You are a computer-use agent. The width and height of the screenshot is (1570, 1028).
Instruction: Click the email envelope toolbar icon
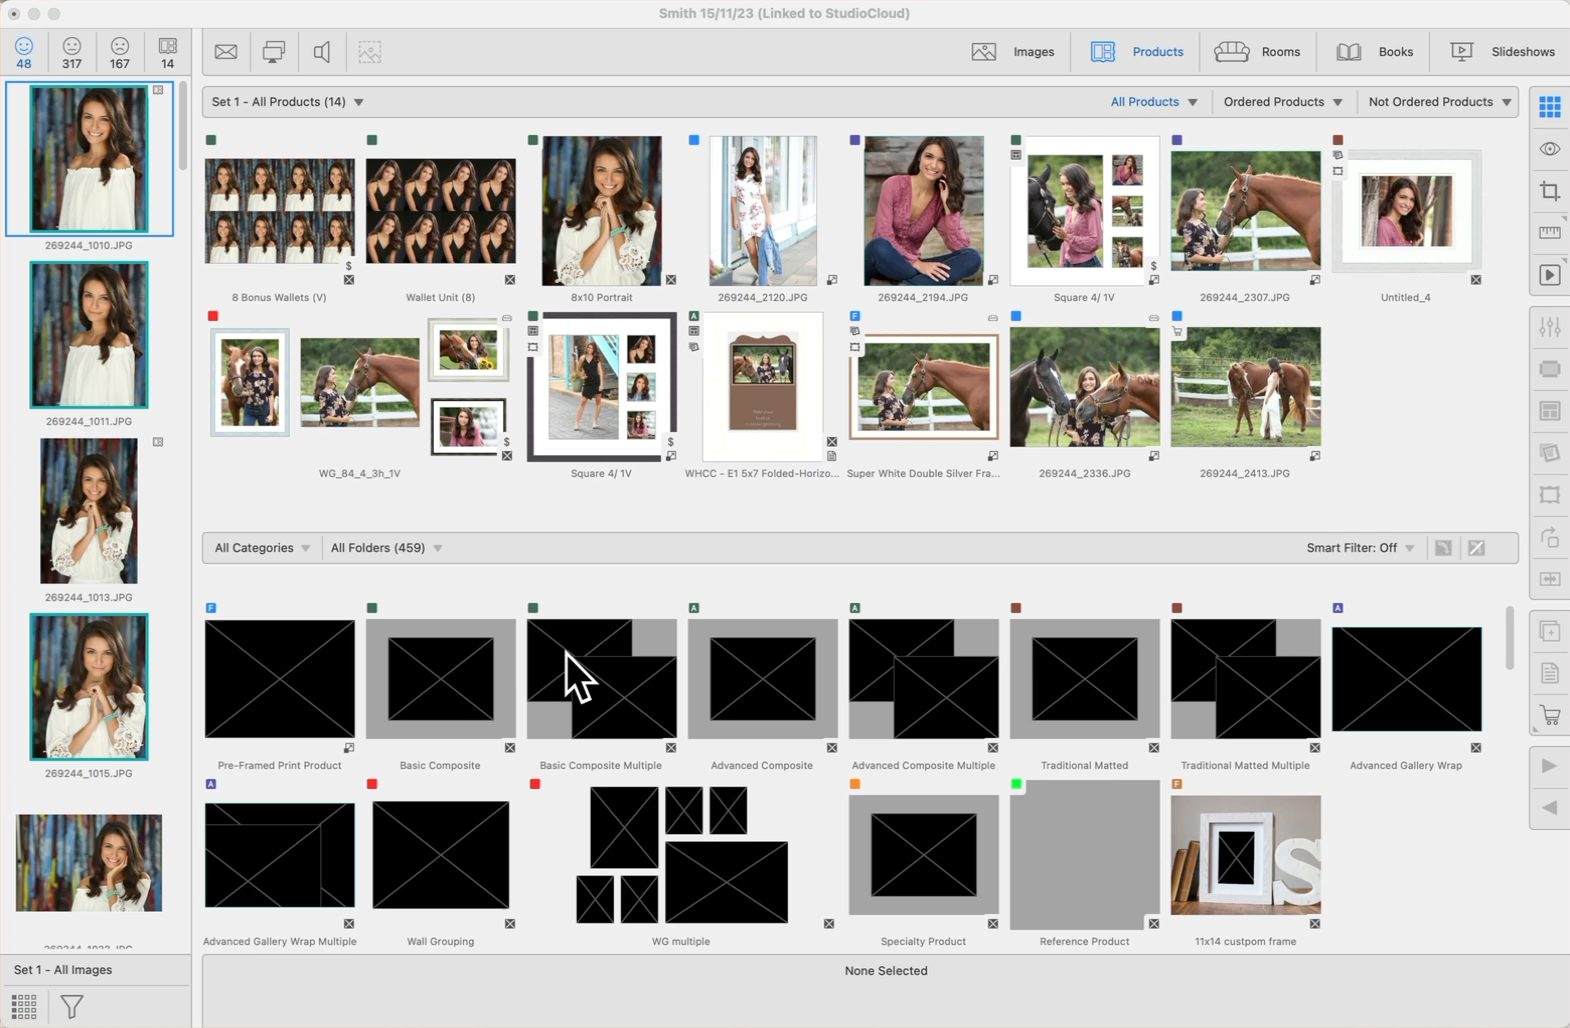click(x=226, y=52)
